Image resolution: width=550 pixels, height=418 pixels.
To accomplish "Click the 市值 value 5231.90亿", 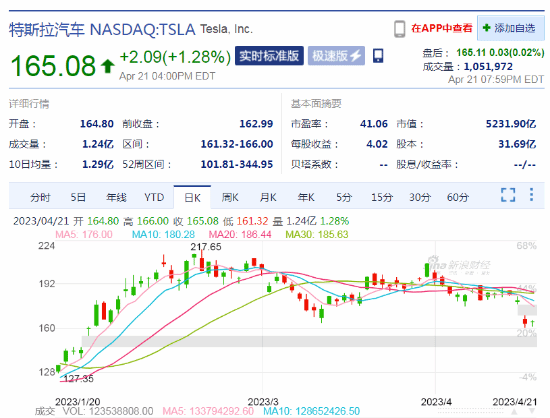I will [x=511, y=124].
